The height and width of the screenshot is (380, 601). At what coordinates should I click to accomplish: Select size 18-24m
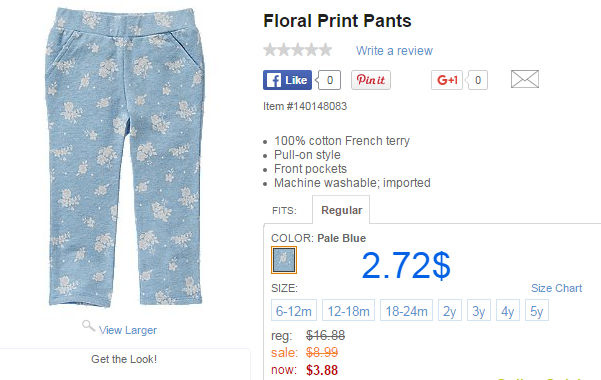(x=406, y=310)
